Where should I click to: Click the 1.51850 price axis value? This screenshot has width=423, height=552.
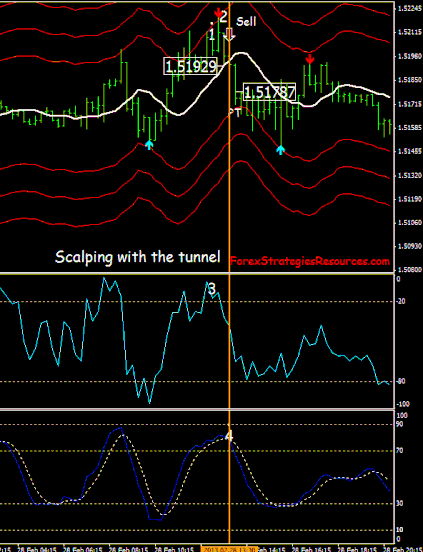(x=409, y=80)
